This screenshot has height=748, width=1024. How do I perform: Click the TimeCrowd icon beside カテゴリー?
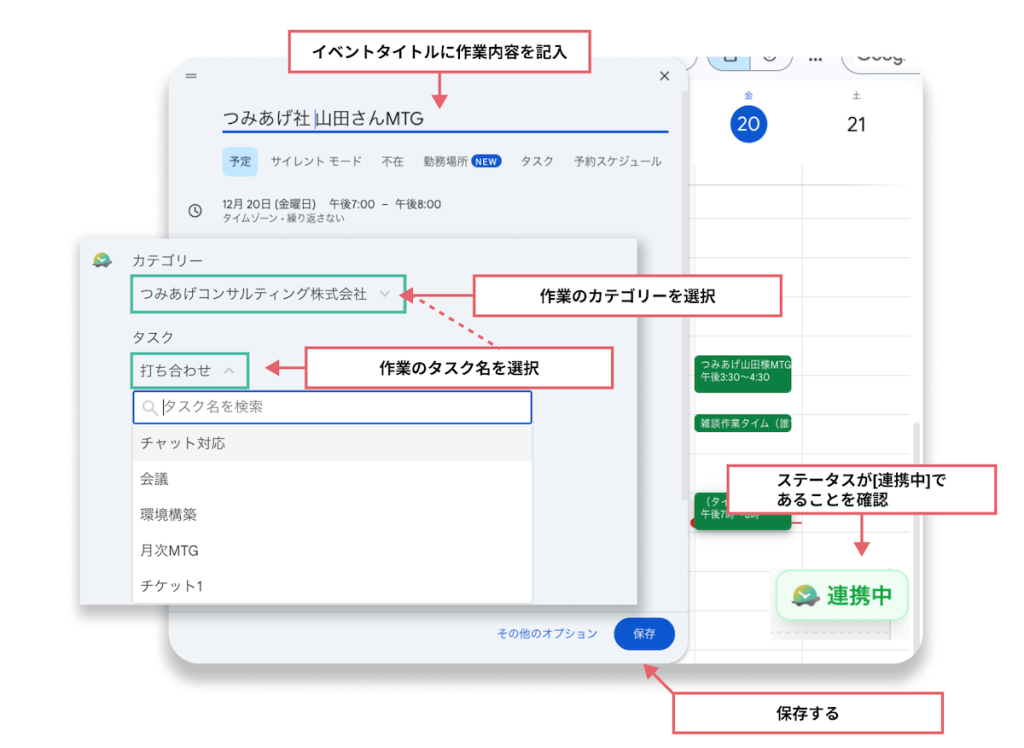(102, 261)
